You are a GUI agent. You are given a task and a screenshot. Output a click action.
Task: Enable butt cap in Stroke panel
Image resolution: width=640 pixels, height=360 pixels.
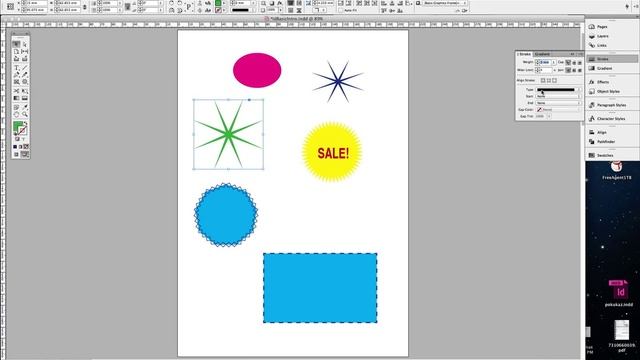568,62
